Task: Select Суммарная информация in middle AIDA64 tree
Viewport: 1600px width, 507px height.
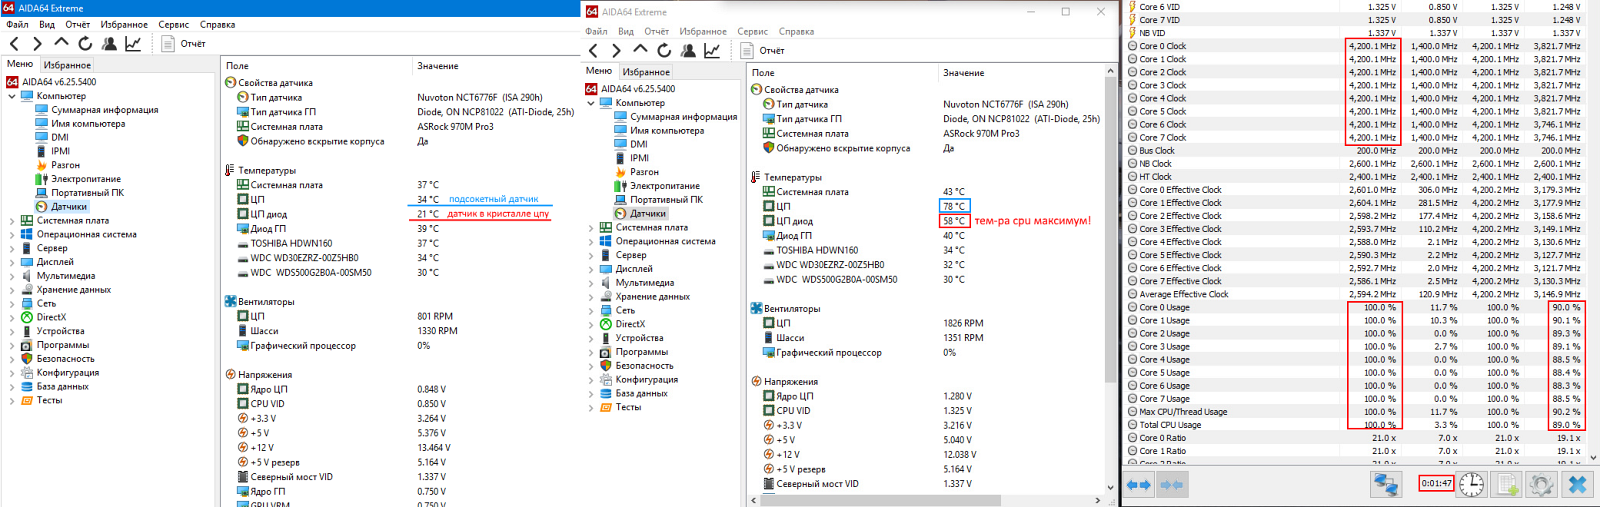Action: click(675, 117)
